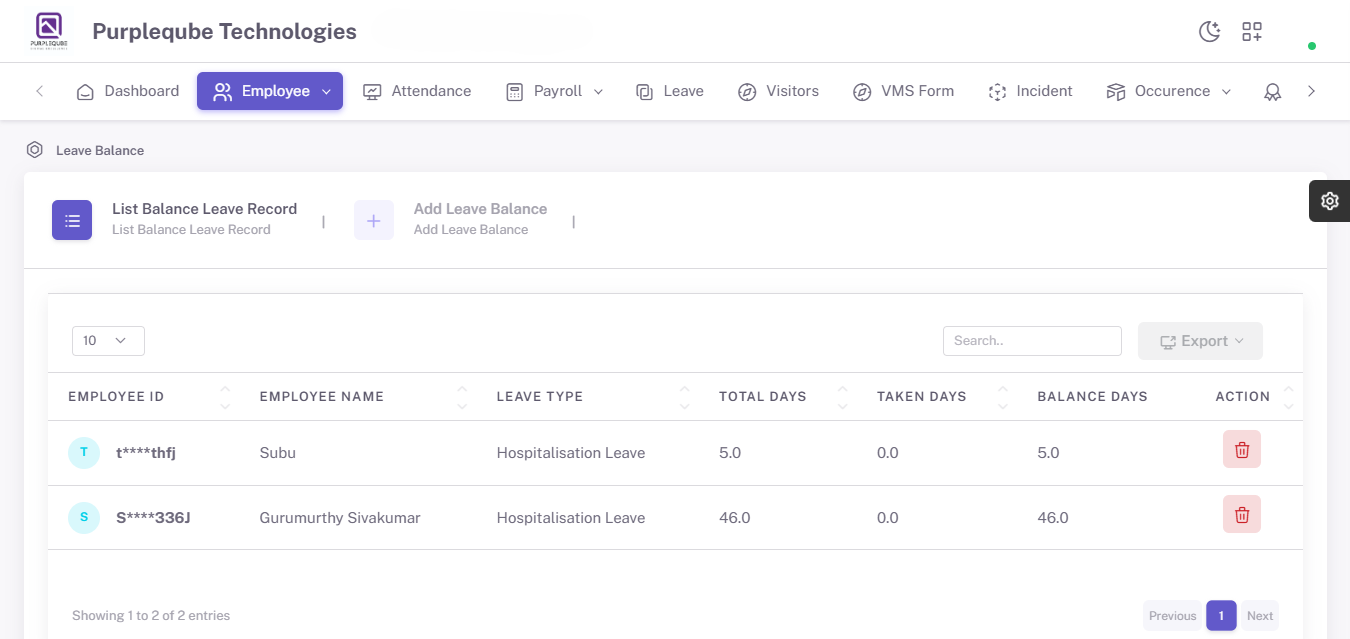Open the Export dropdown button
This screenshot has width=1350, height=639.
1200,341
